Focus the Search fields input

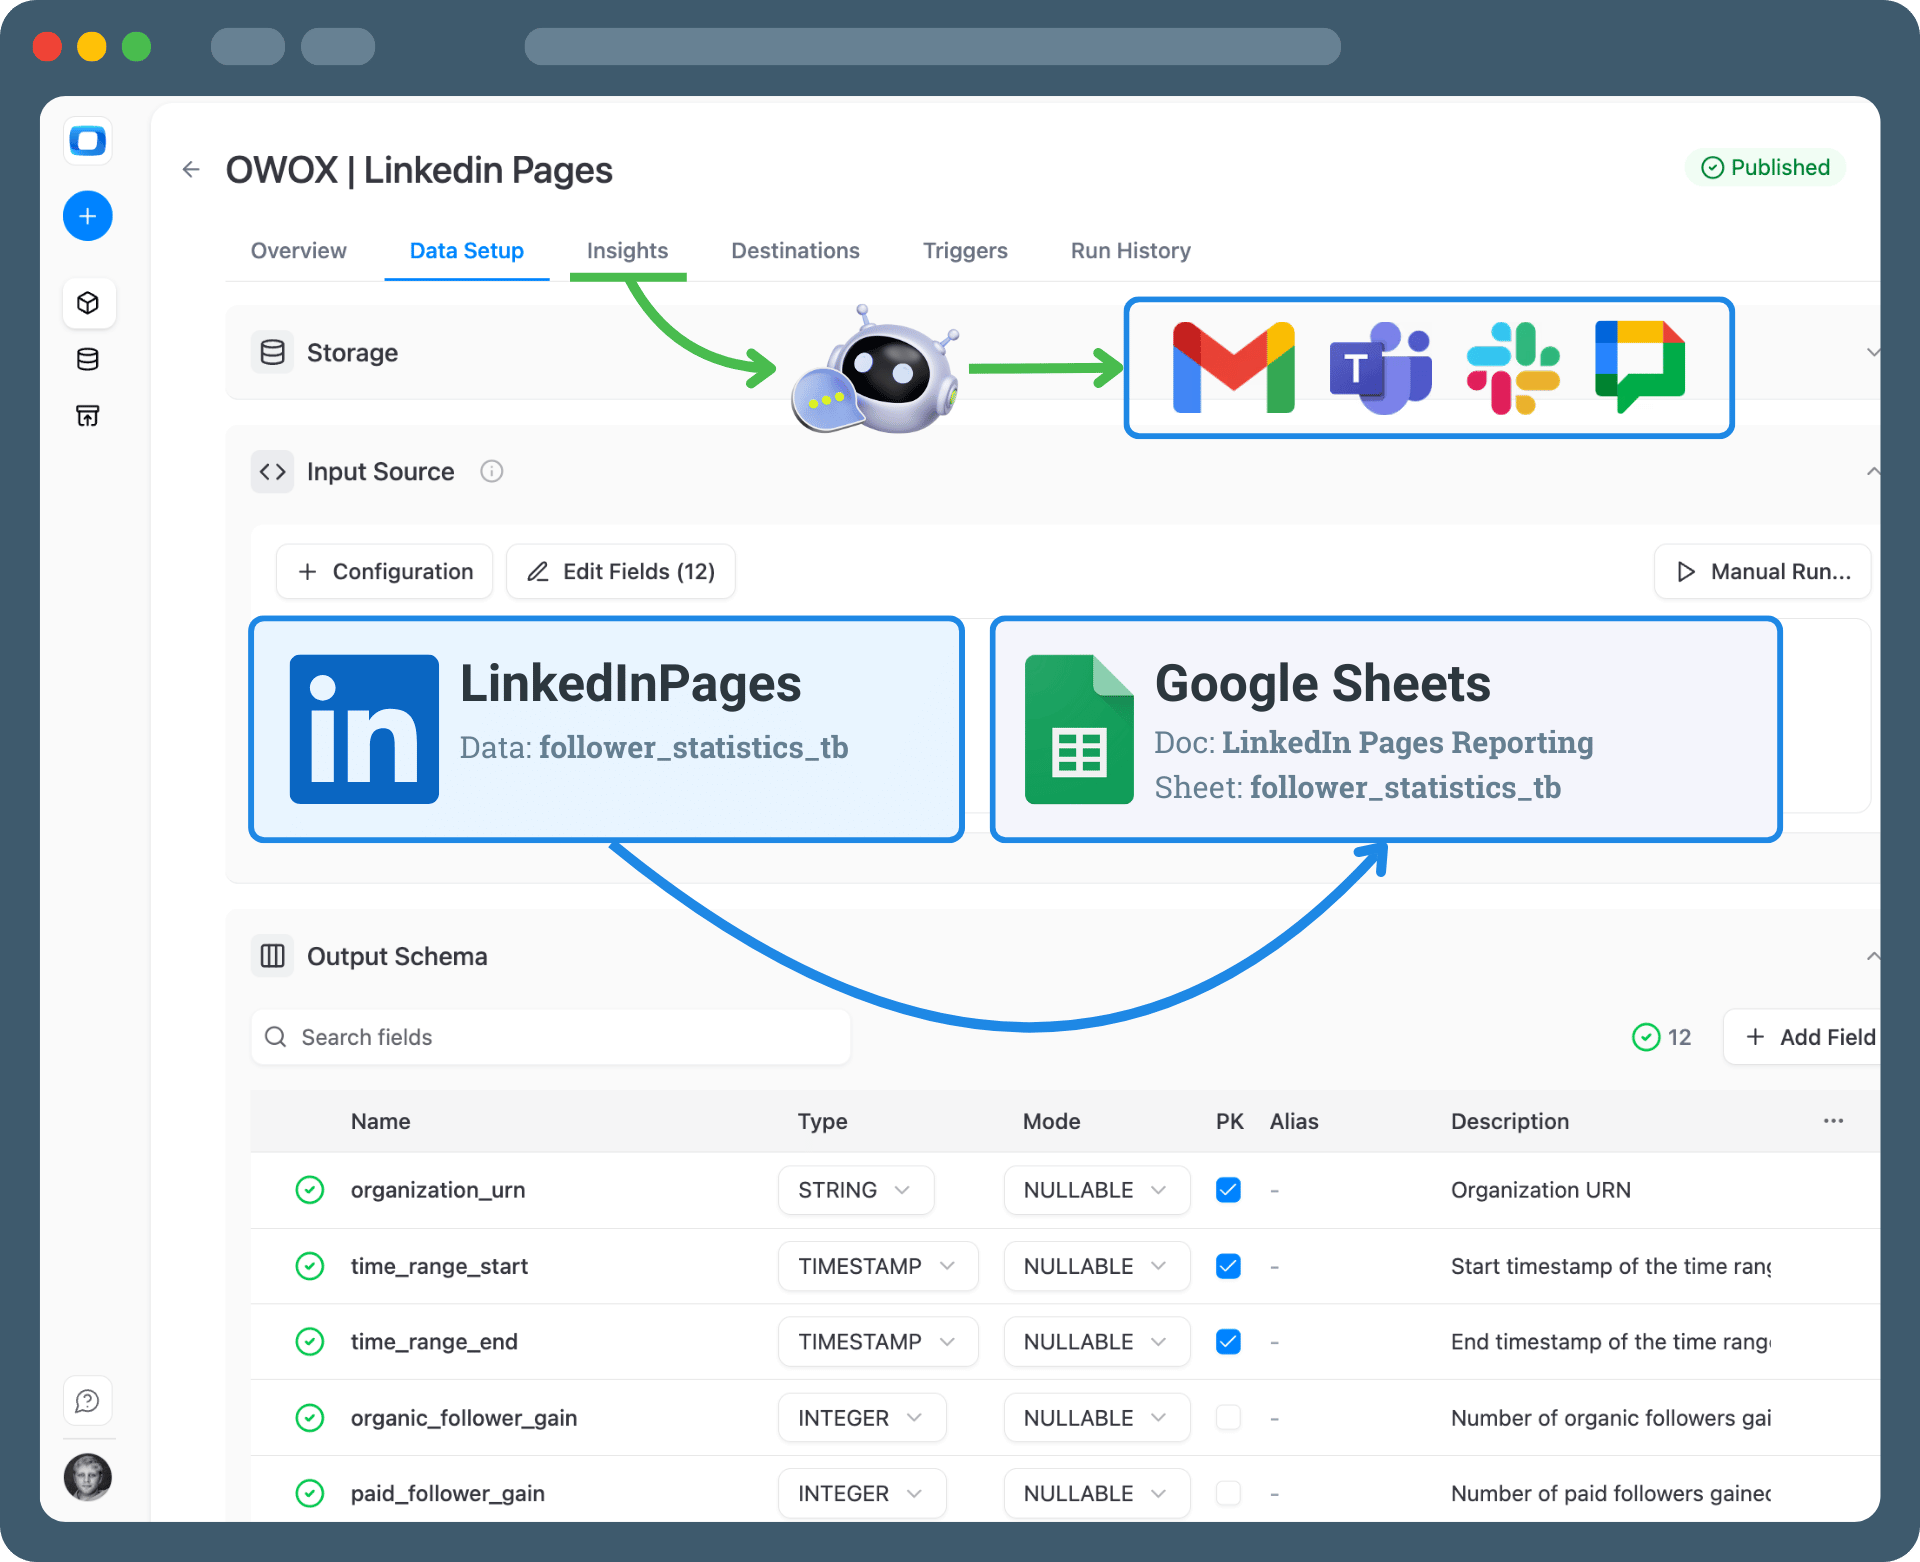(550, 1037)
